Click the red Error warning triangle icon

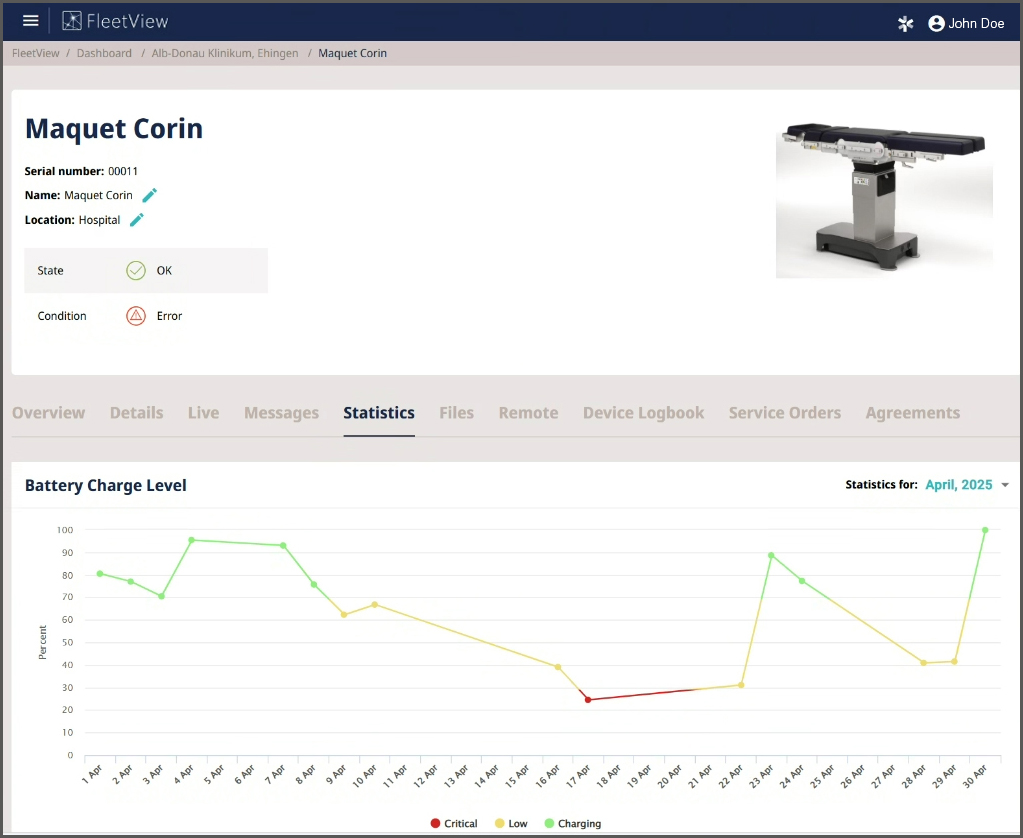tap(136, 316)
